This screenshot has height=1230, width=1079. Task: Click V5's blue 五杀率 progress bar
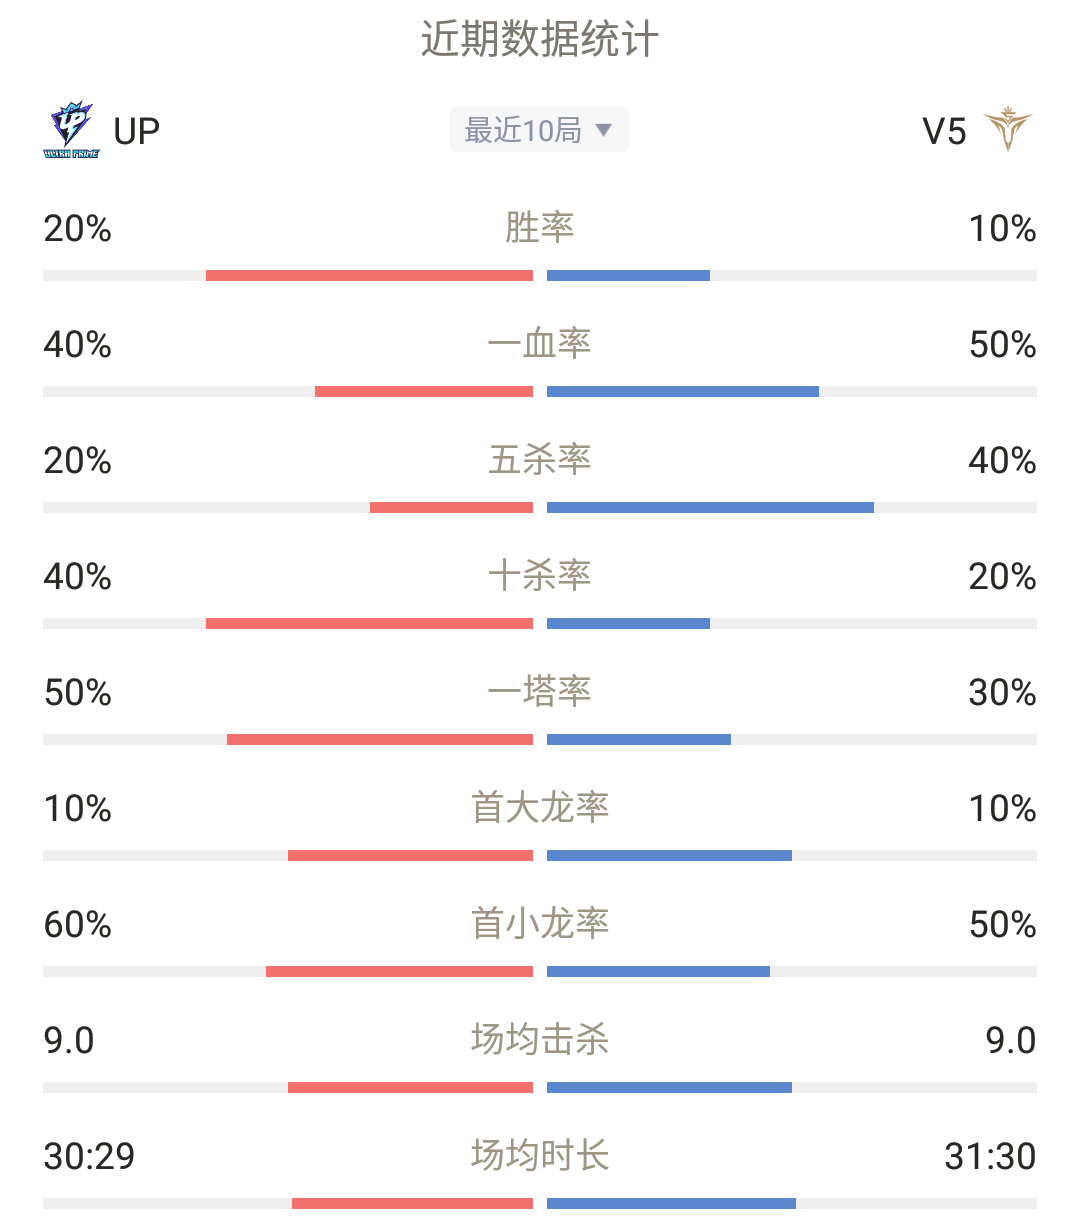710,507
